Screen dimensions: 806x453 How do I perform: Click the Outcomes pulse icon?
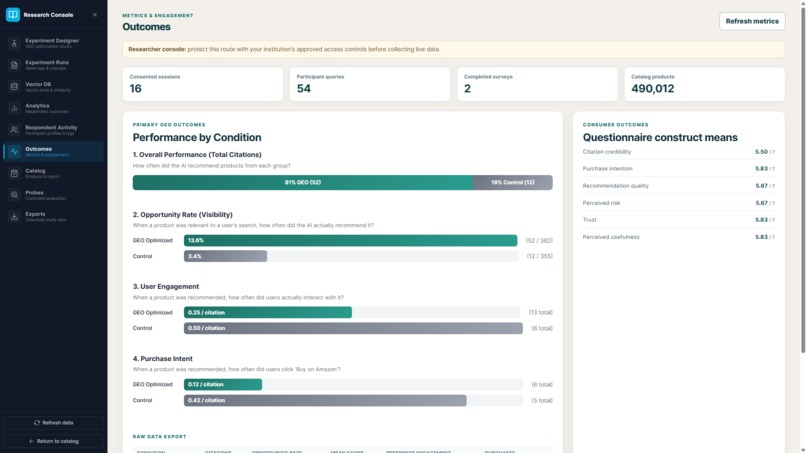pyautogui.click(x=14, y=152)
